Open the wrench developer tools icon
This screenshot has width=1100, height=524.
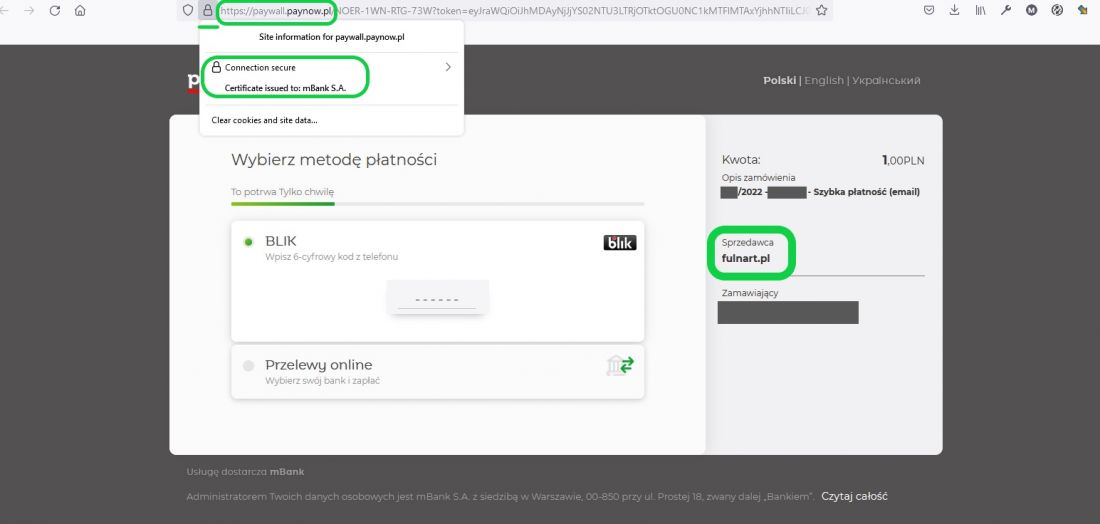pyautogui.click(x=1006, y=11)
